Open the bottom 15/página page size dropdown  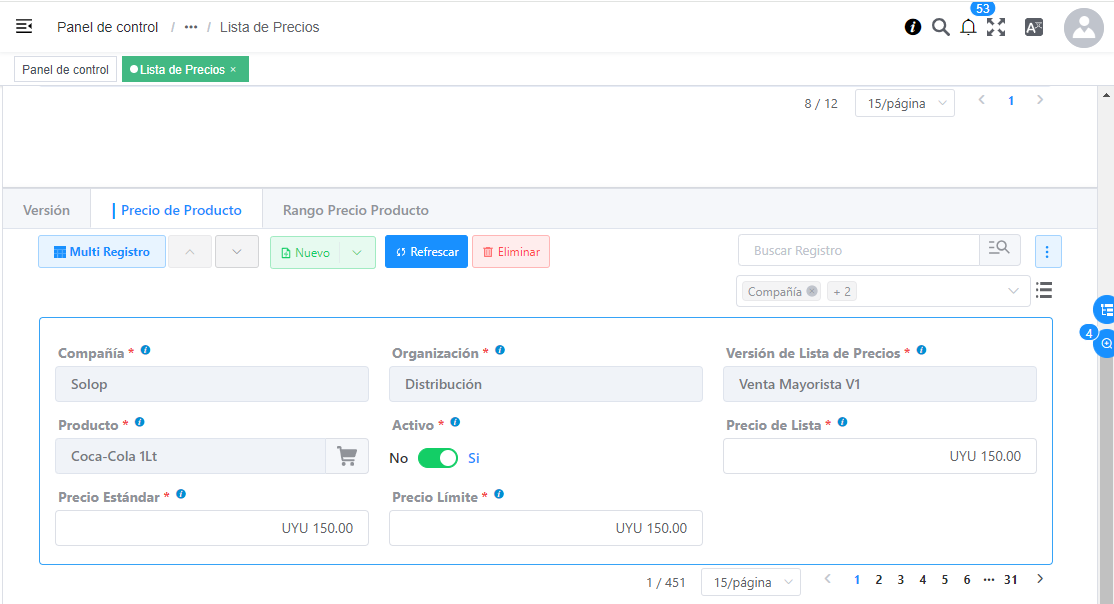click(x=751, y=582)
